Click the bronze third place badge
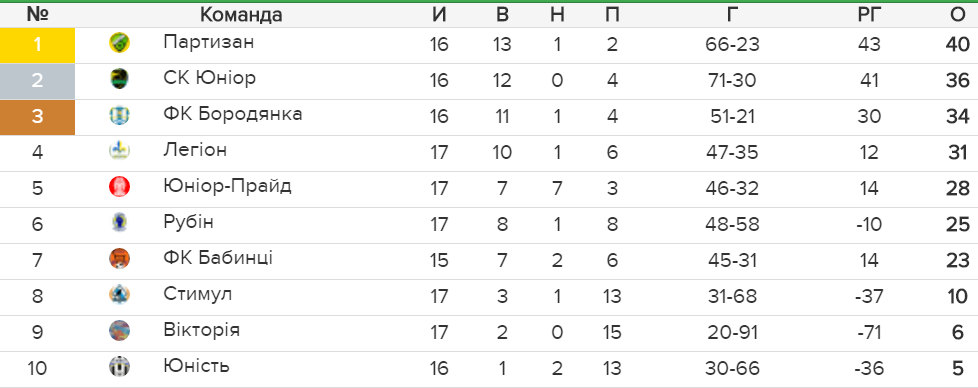978x388 pixels. (x=37, y=117)
